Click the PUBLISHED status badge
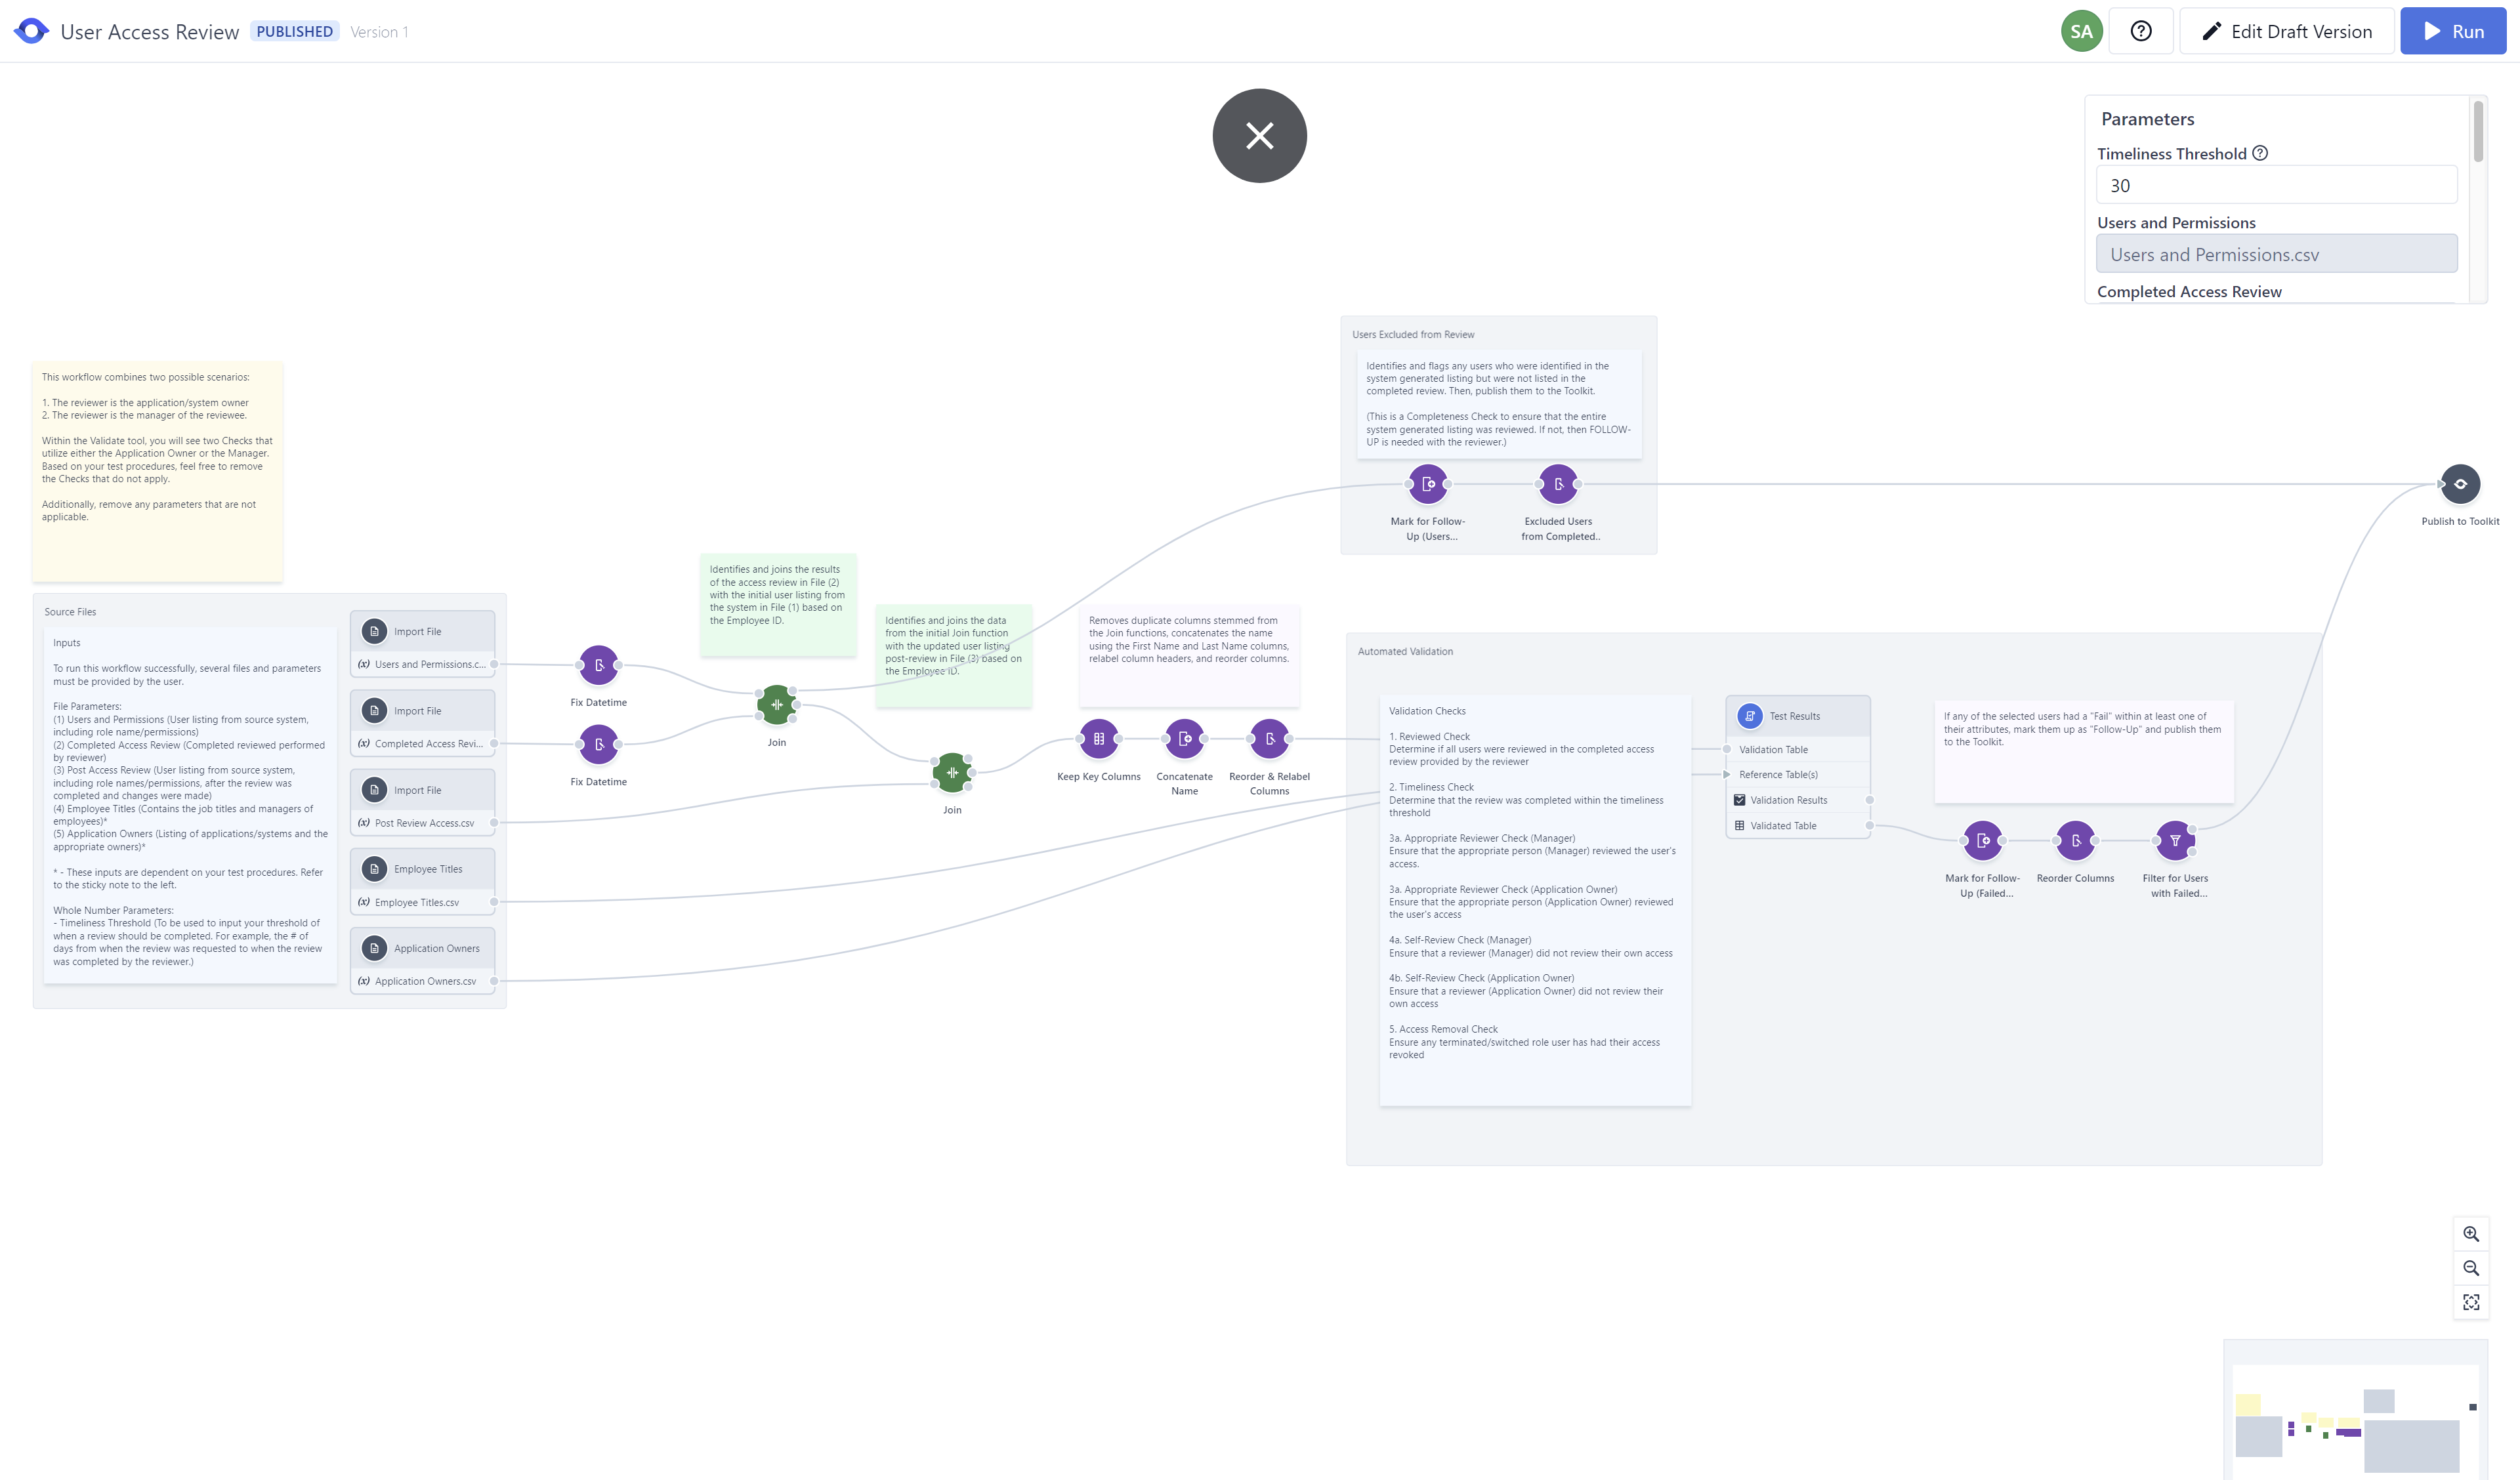The height and width of the screenshot is (1480, 2520). [x=294, y=31]
